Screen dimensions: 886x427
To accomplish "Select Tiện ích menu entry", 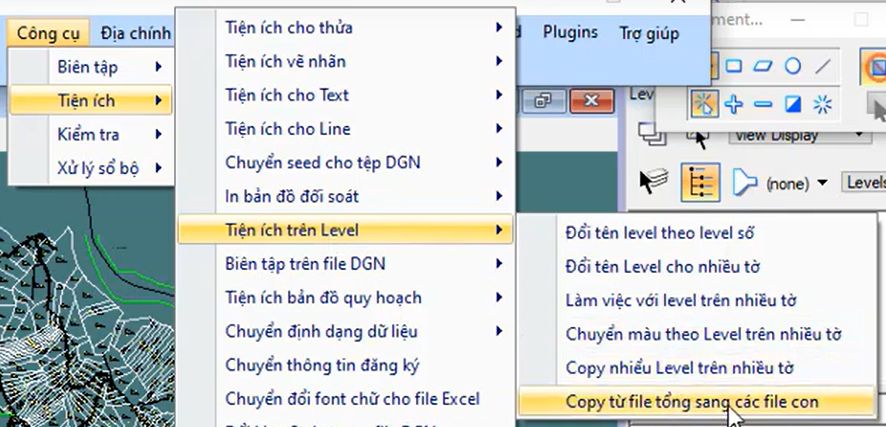I will click(91, 101).
